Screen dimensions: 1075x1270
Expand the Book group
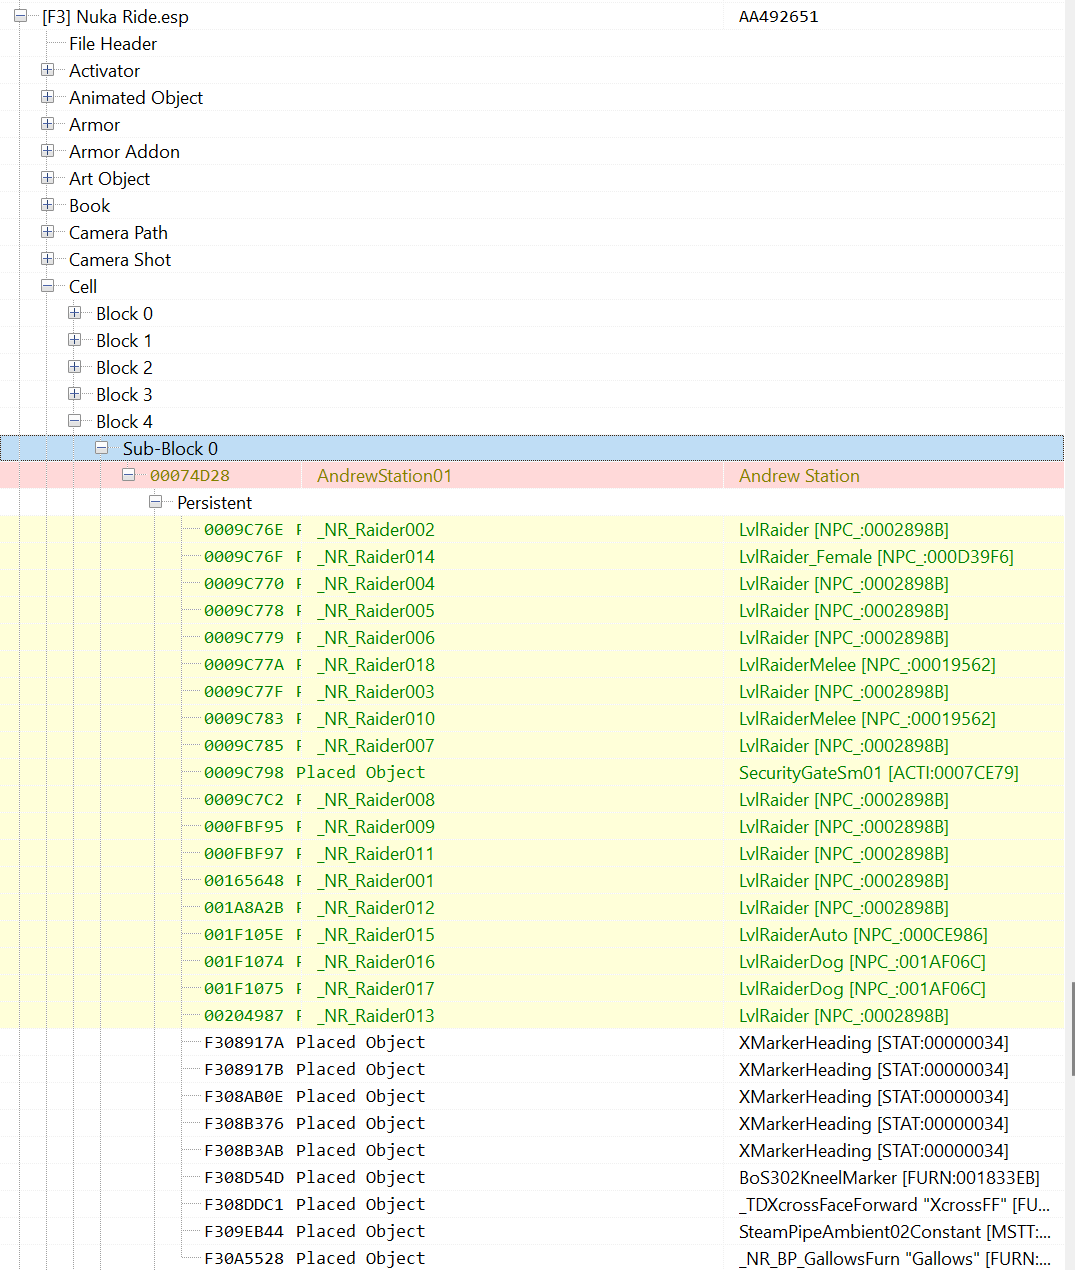[x=47, y=205]
